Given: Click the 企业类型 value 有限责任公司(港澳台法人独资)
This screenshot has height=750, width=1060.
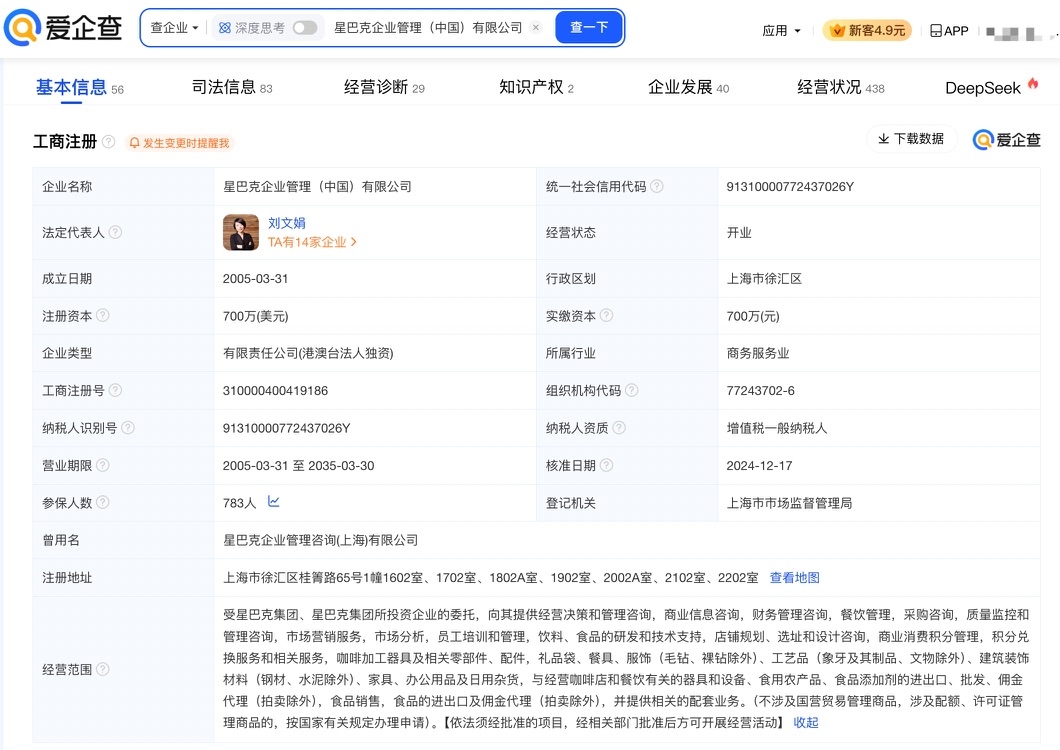Looking at the screenshot, I should click(x=308, y=353).
